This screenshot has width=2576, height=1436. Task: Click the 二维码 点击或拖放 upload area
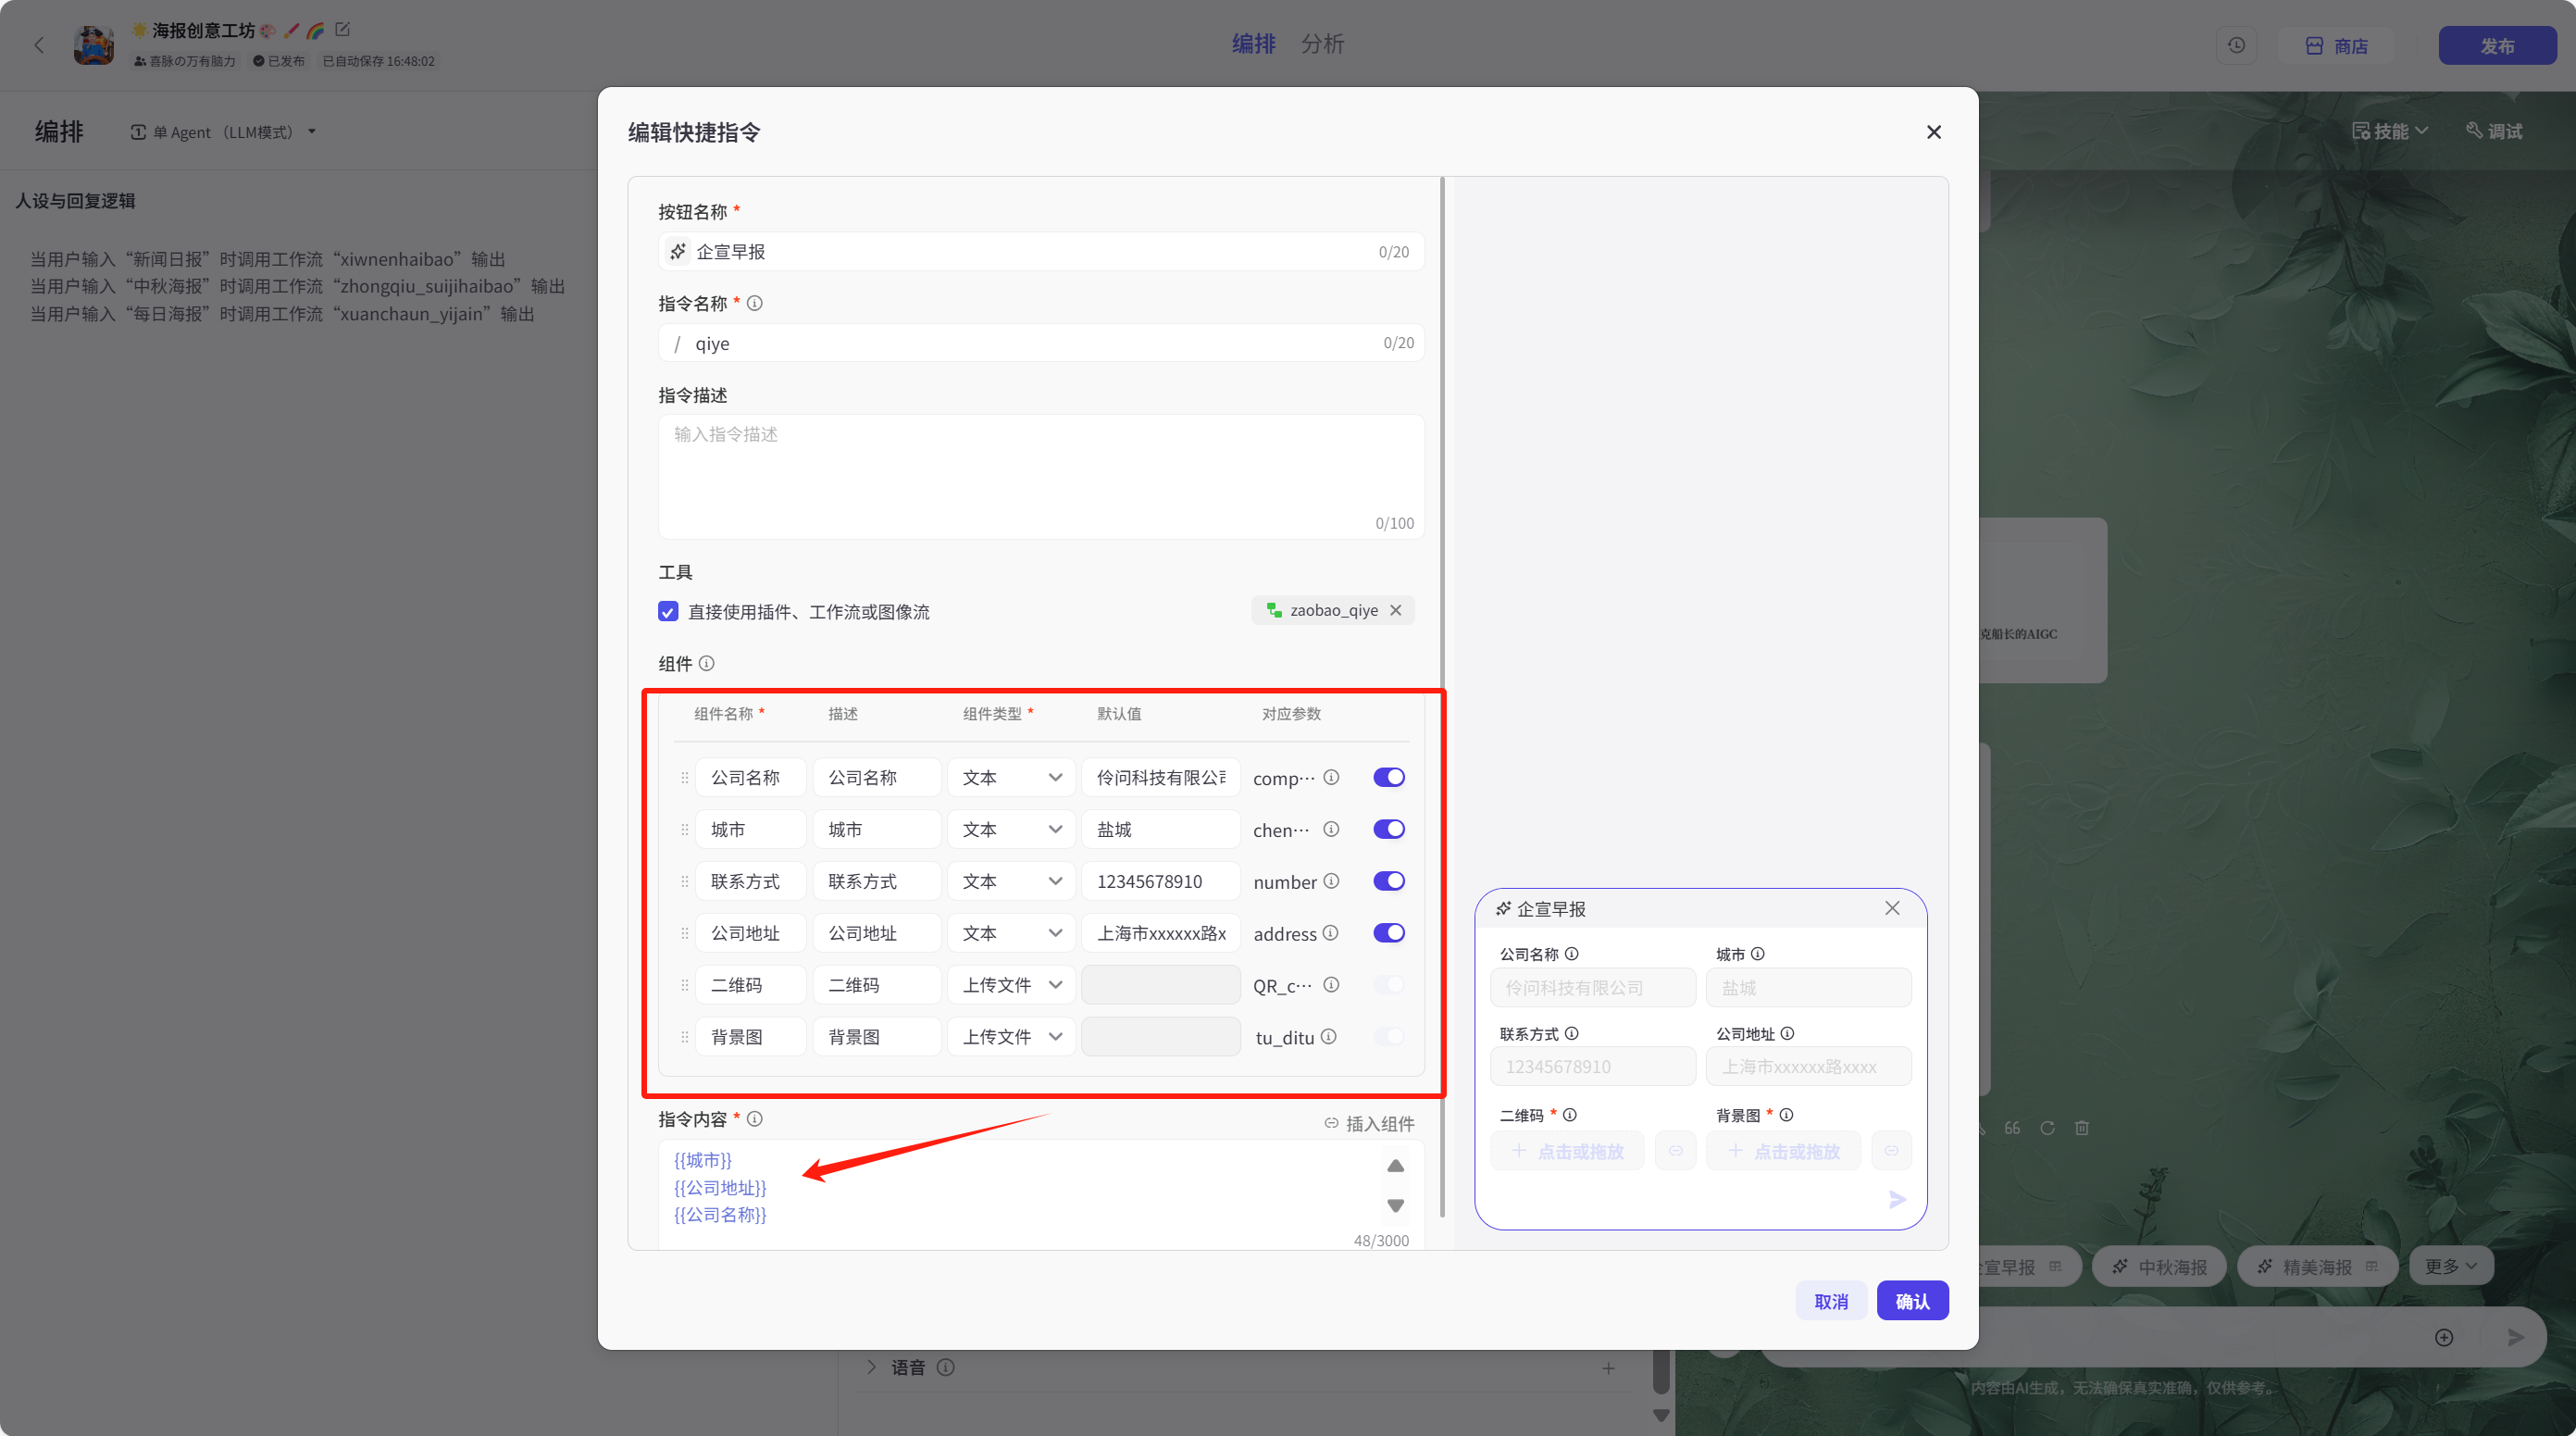(x=1567, y=1151)
